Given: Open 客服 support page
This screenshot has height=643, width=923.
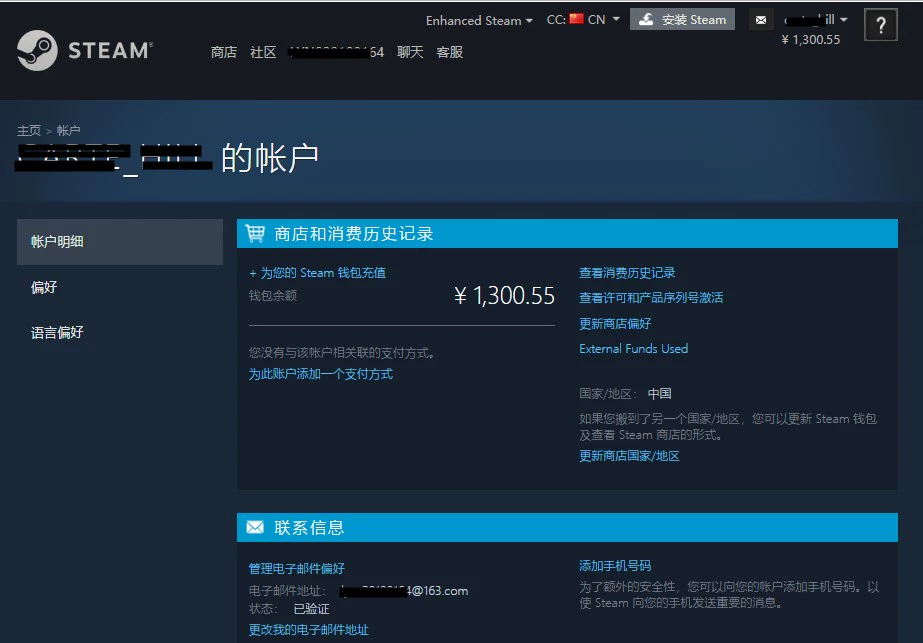Looking at the screenshot, I should pos(450,52).
